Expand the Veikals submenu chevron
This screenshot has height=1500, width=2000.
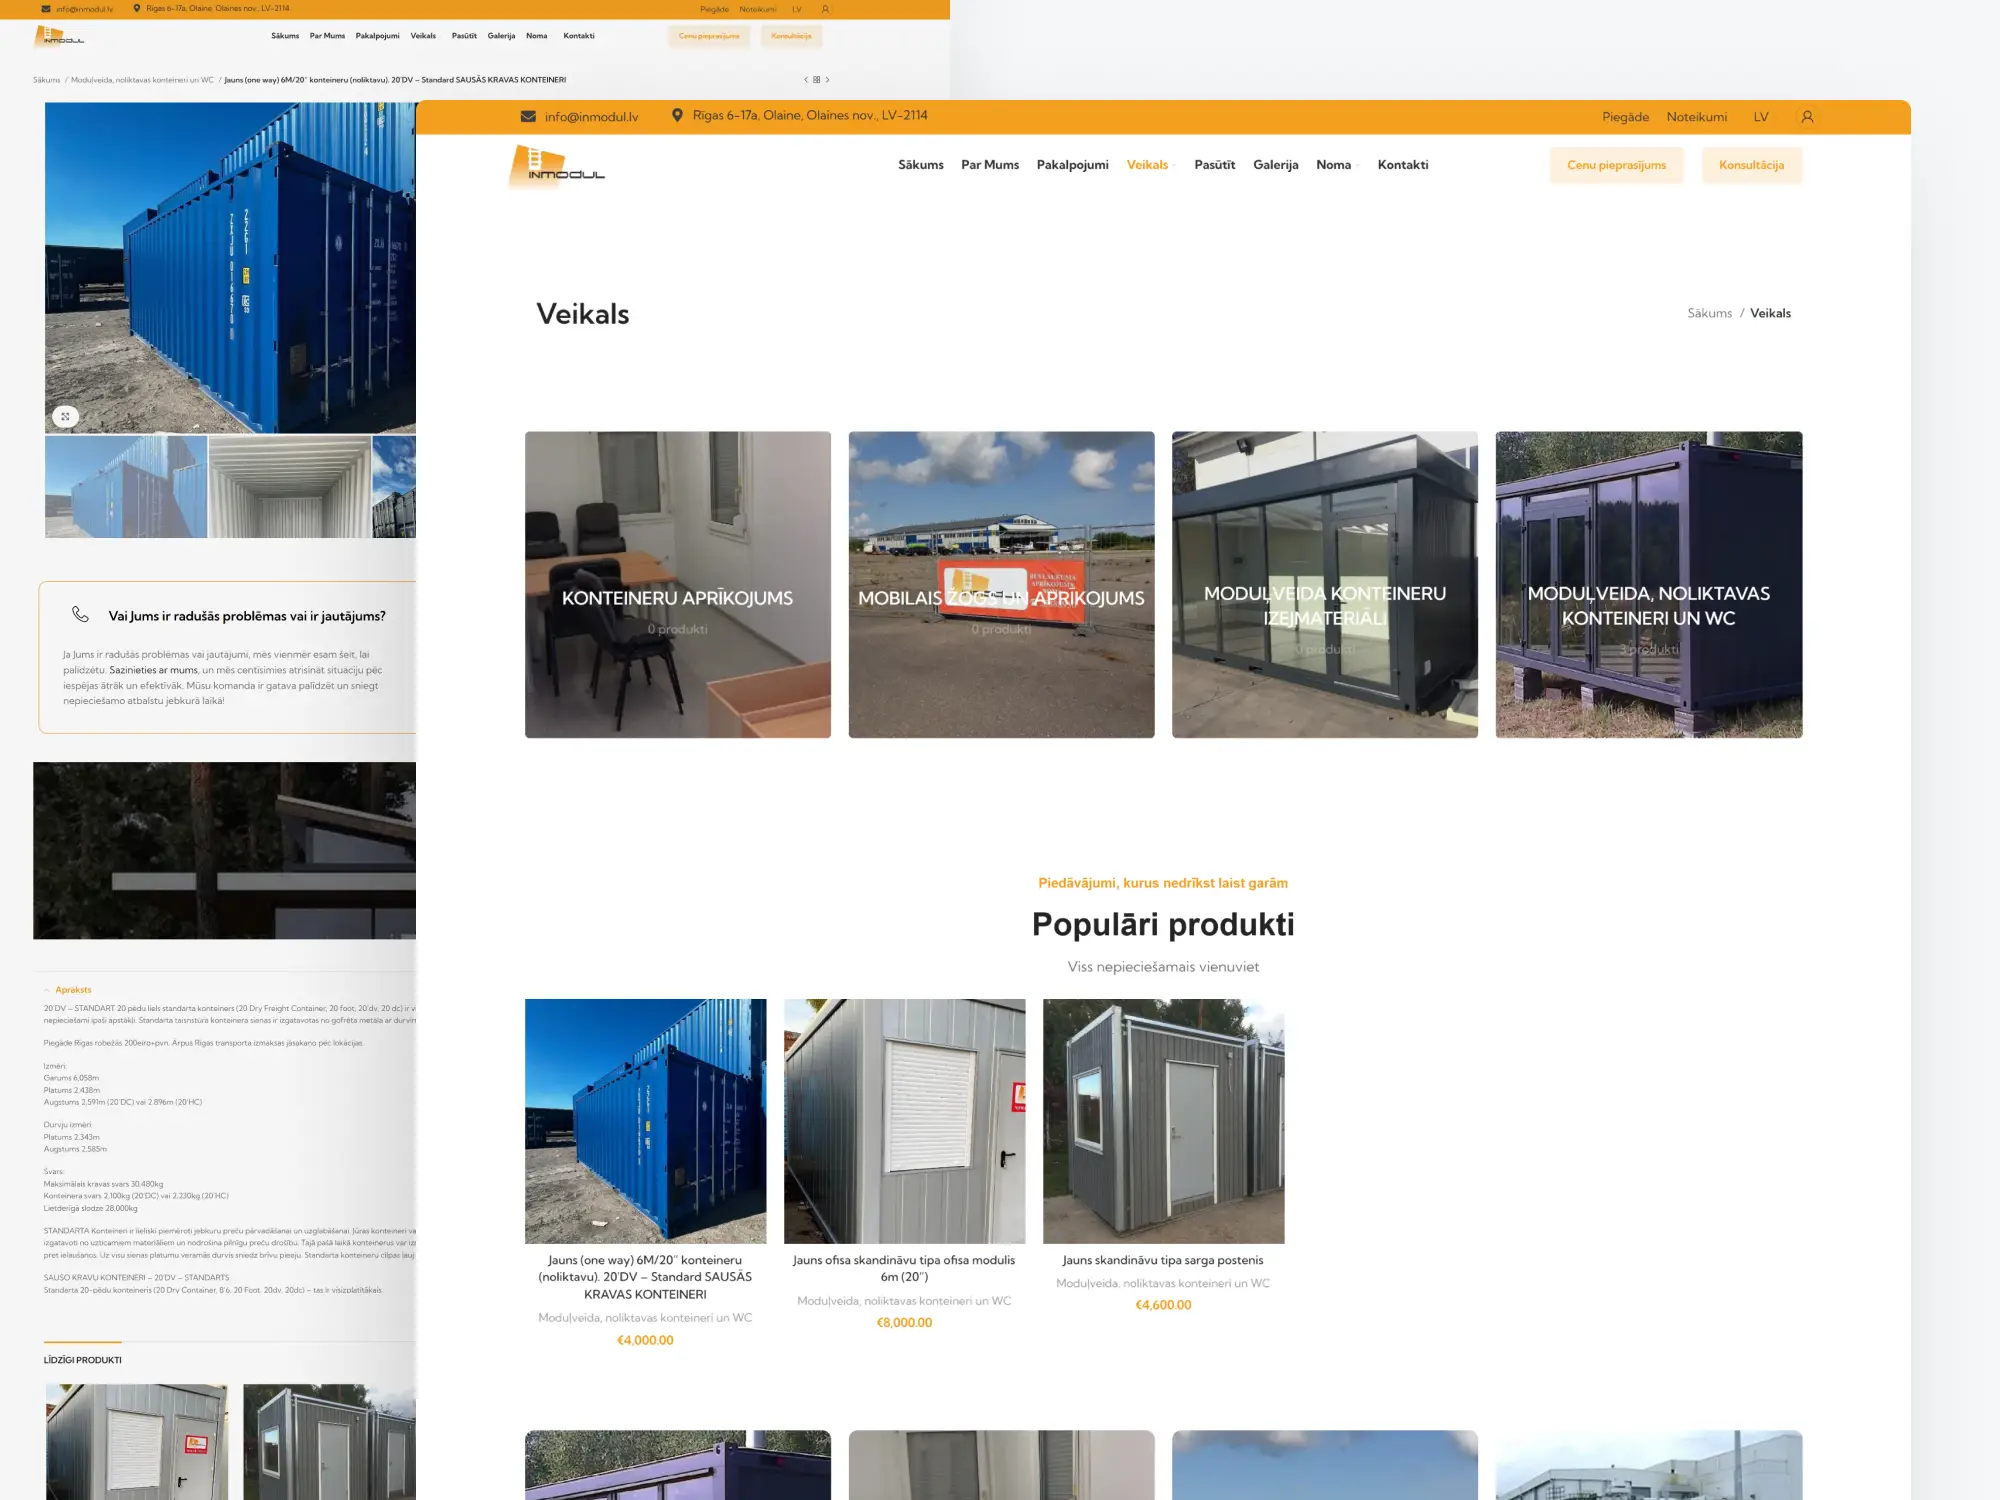coord(1172,166)
